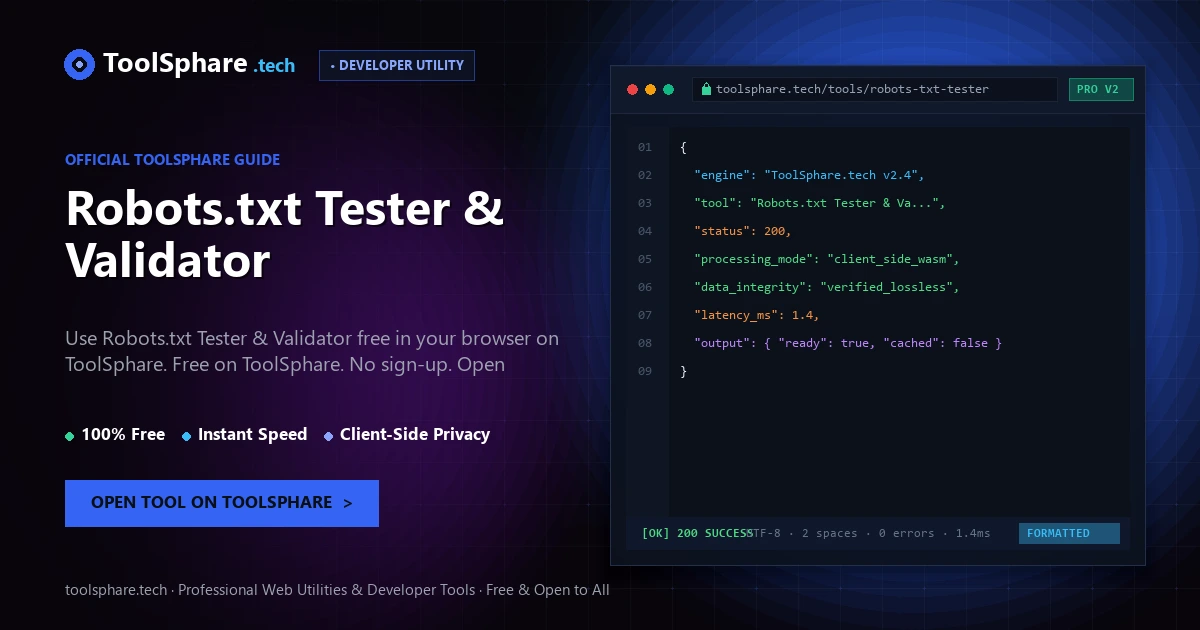Click the 2 spaces status entry
Image resolution: width=1200 pixels, height=630 pixels.
(830, 533)
